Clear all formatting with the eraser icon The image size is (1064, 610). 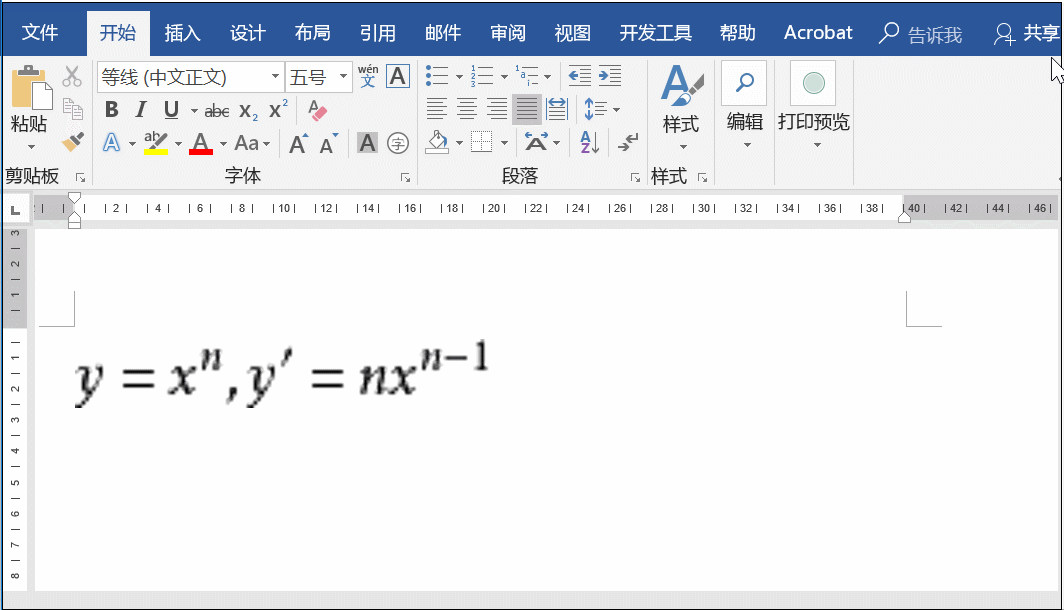click(x=317, y=112)
